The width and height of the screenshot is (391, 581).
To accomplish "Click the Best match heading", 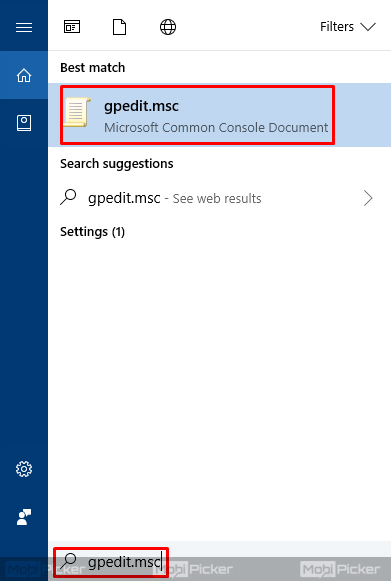I will click(x=93, y=68).
